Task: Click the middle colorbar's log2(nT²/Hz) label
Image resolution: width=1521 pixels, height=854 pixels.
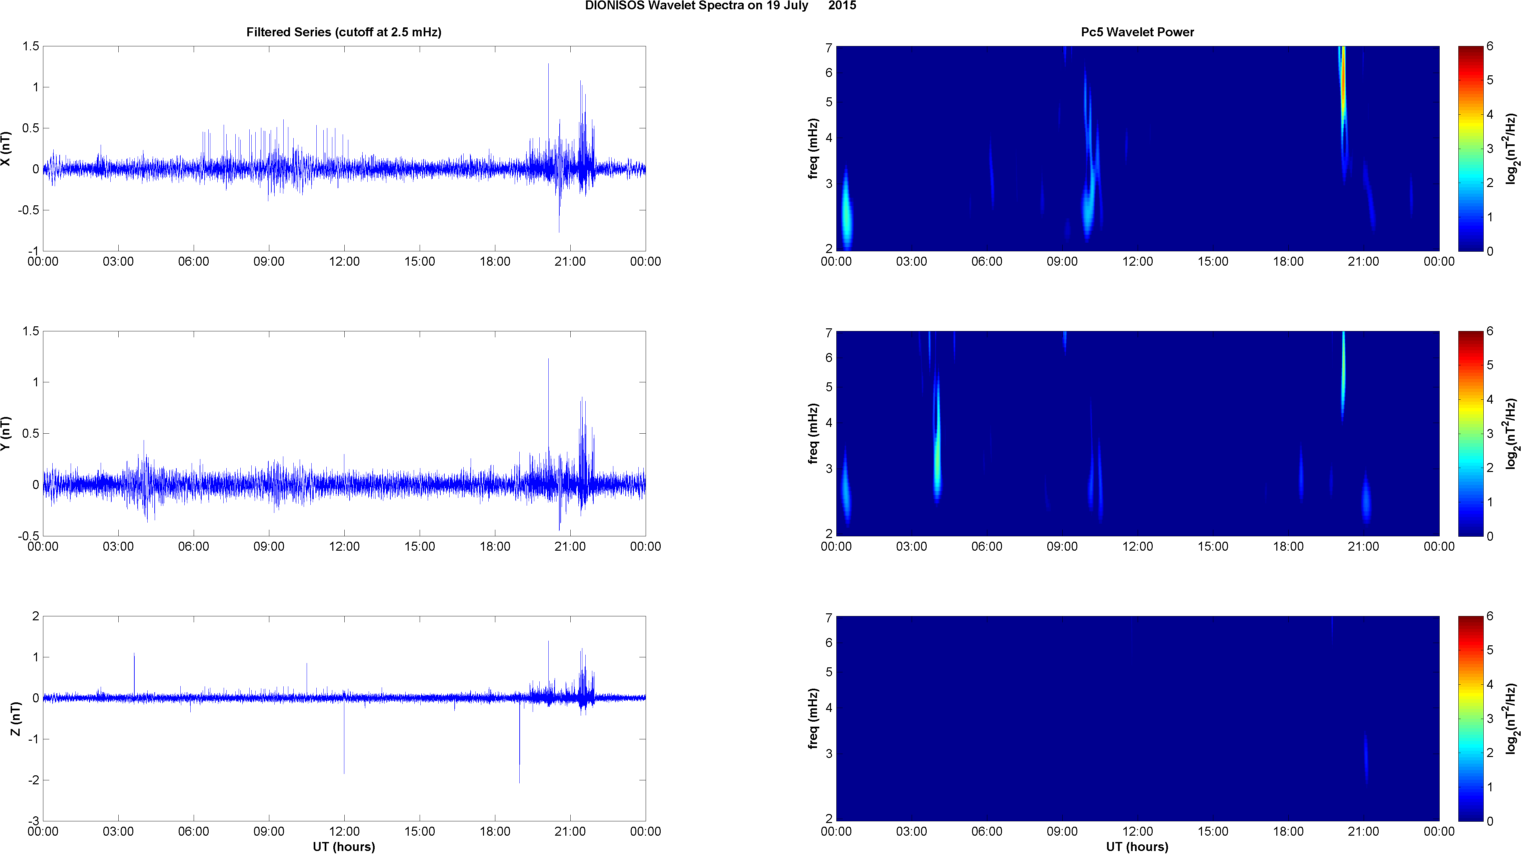Action: pyautogui.click(x=1512, y=434)
